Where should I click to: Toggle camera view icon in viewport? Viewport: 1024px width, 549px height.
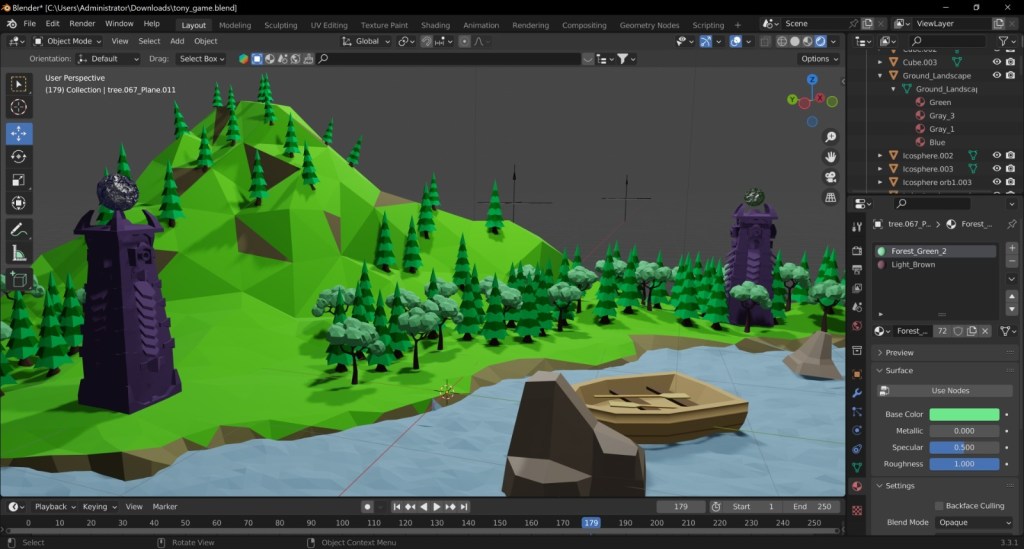click(x=830, y=177)
